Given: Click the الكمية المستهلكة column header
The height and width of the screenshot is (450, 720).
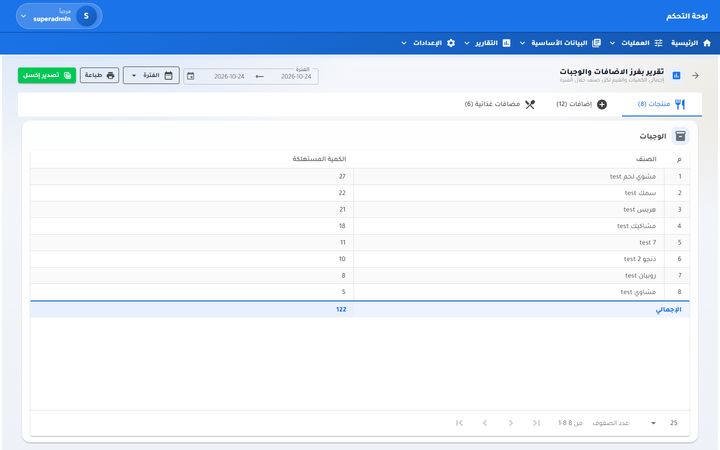Looking at the screenshot, I should (319, 159).
